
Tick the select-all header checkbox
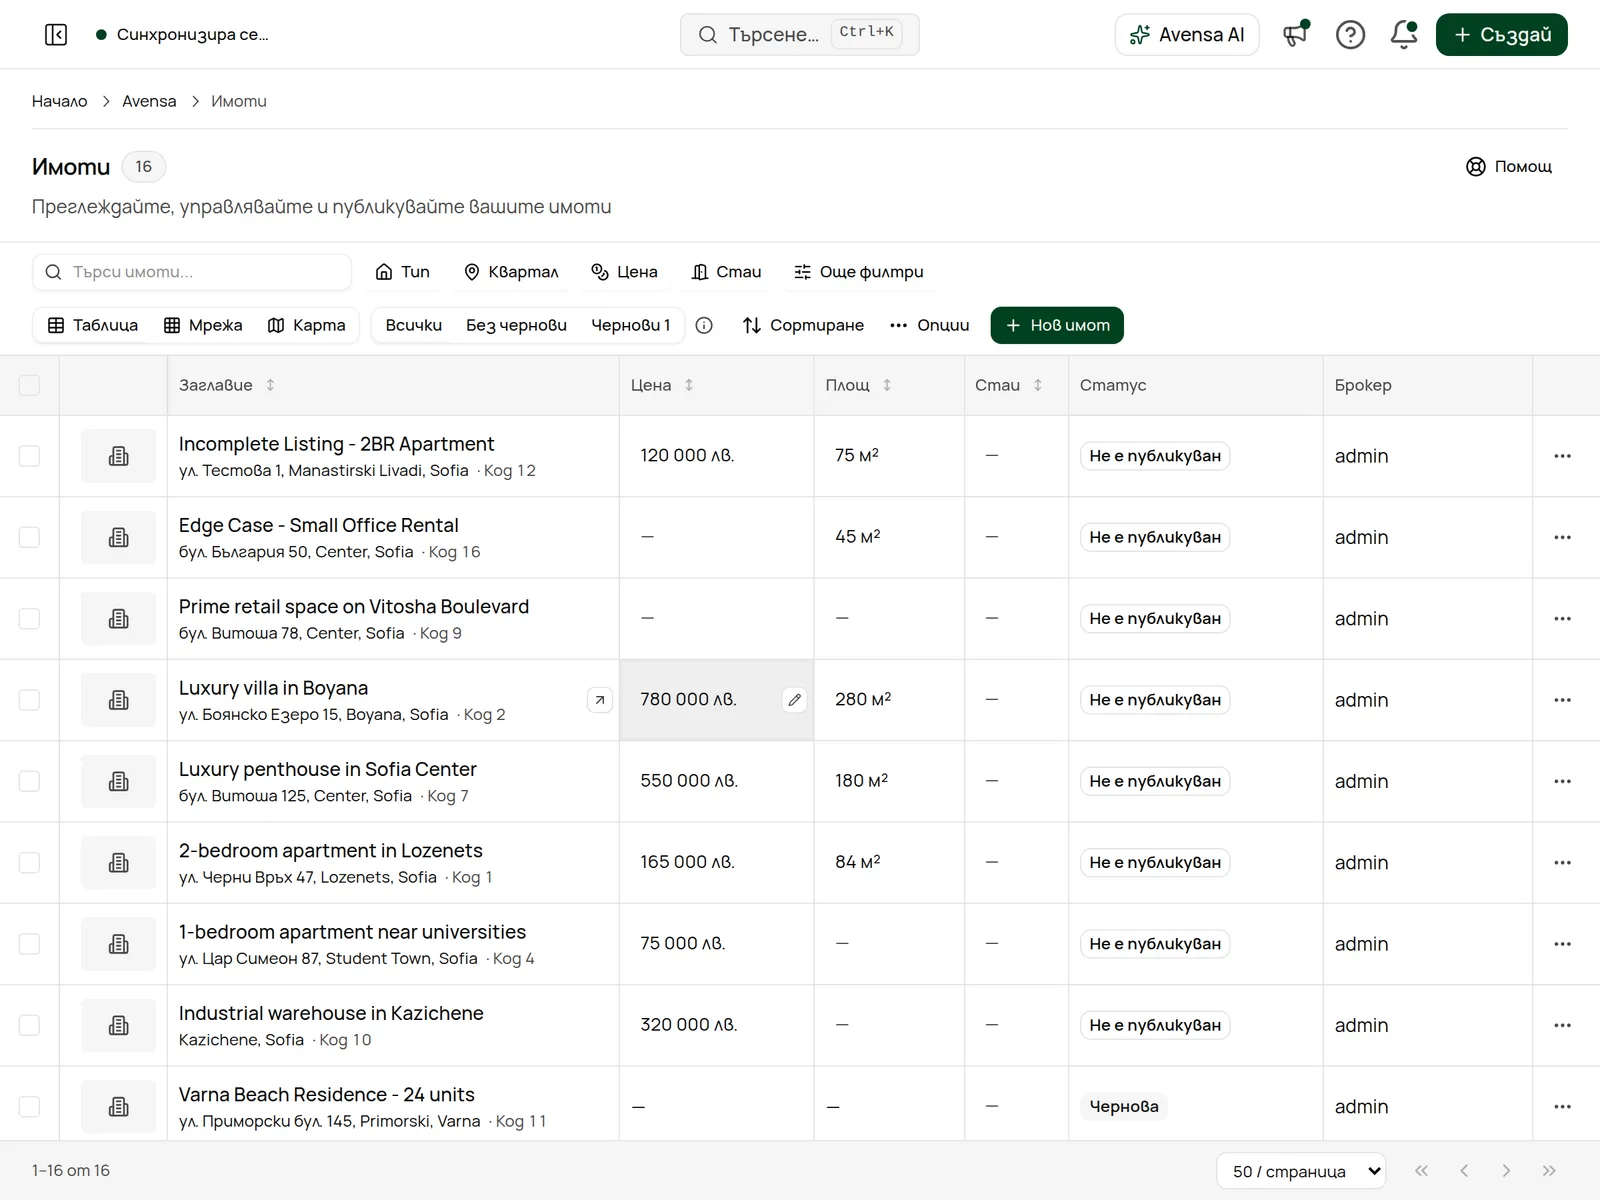point(30,385)
